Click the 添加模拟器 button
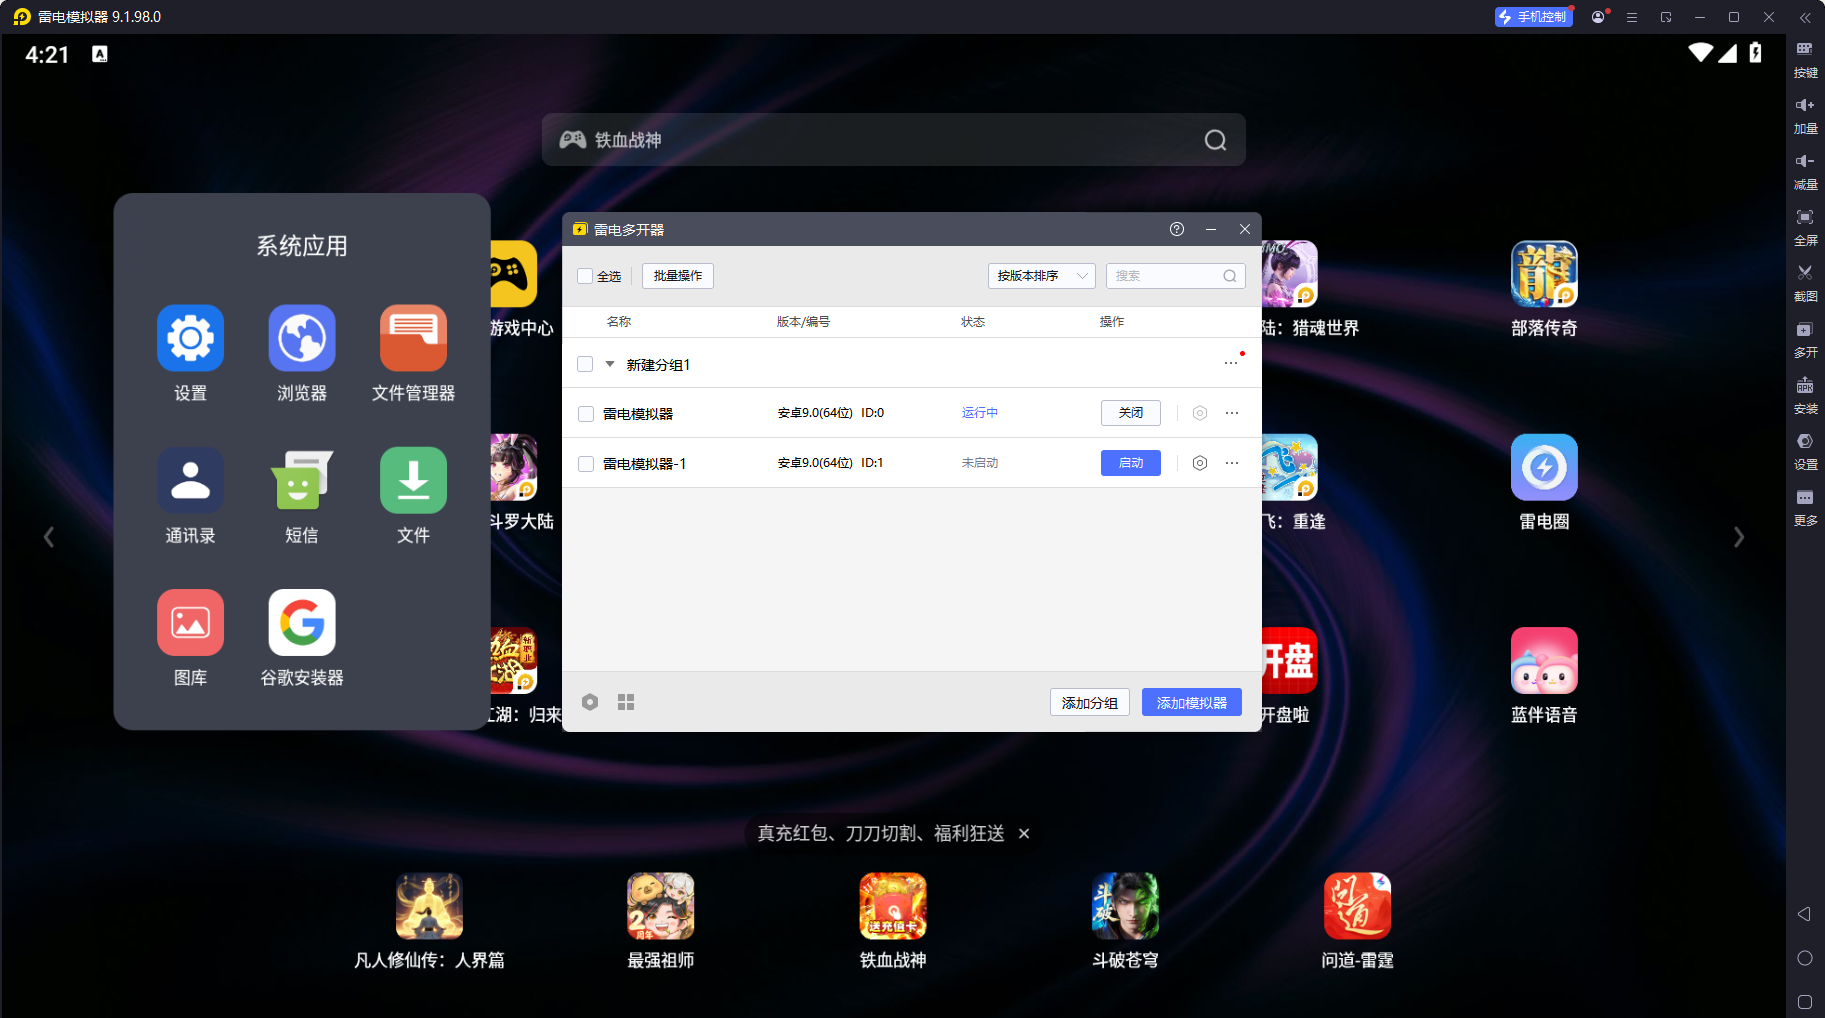 click(x=1192, y=703)
